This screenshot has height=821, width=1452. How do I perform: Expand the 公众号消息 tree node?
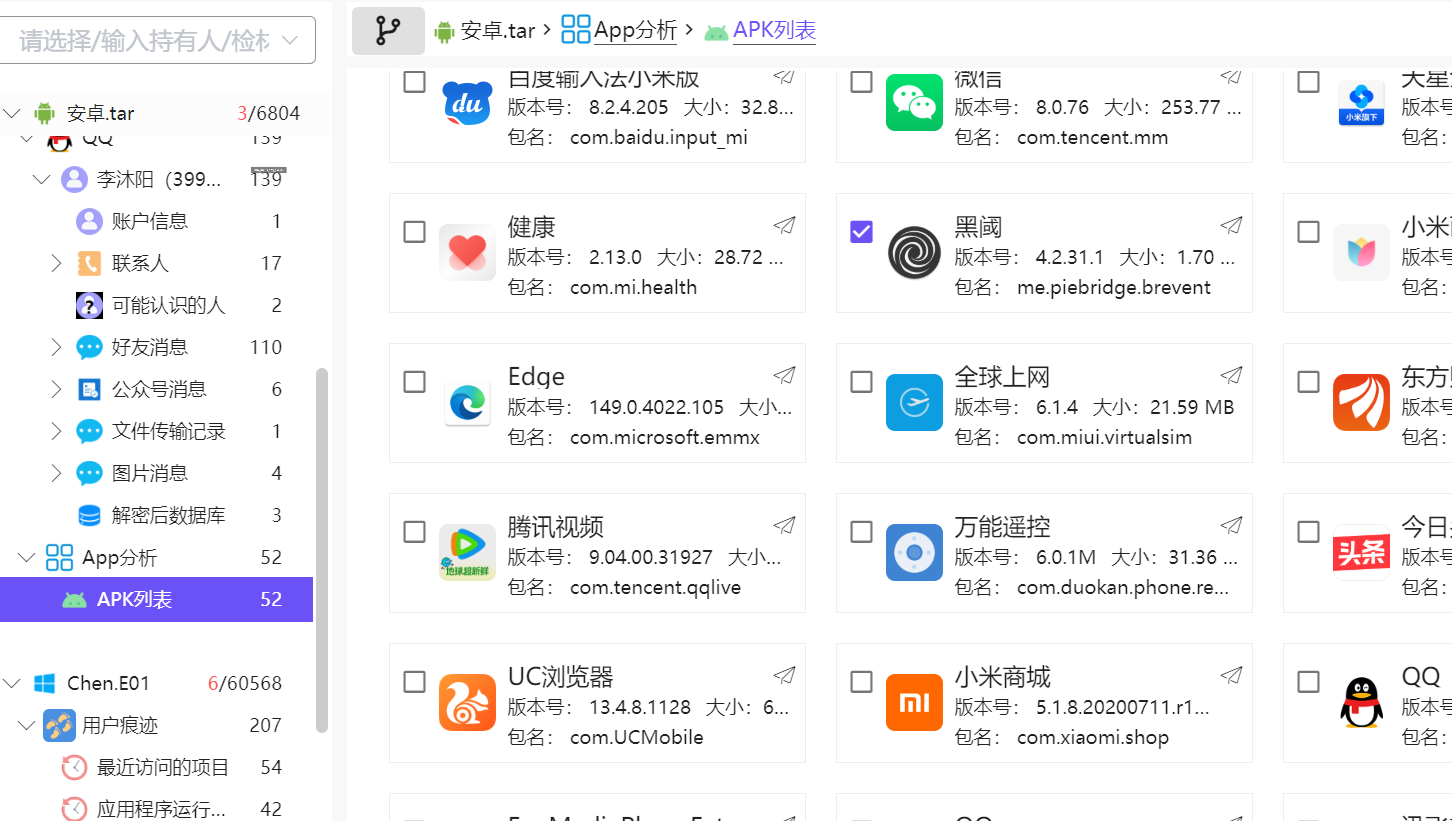[57, 389]
